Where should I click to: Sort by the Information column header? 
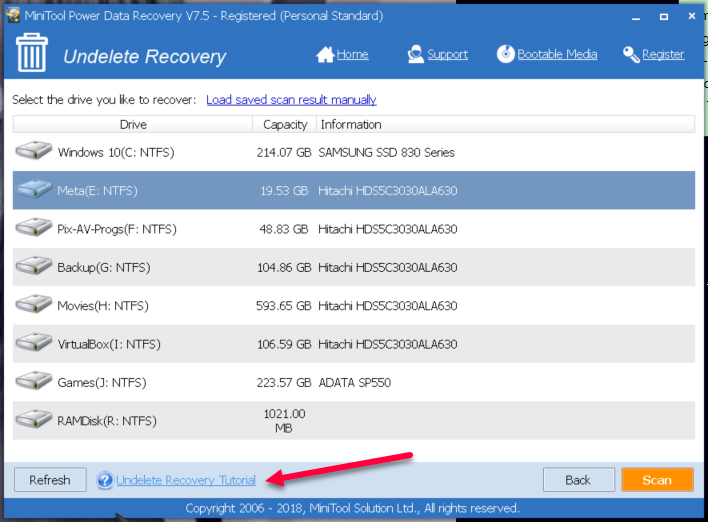tap(506, 124)
